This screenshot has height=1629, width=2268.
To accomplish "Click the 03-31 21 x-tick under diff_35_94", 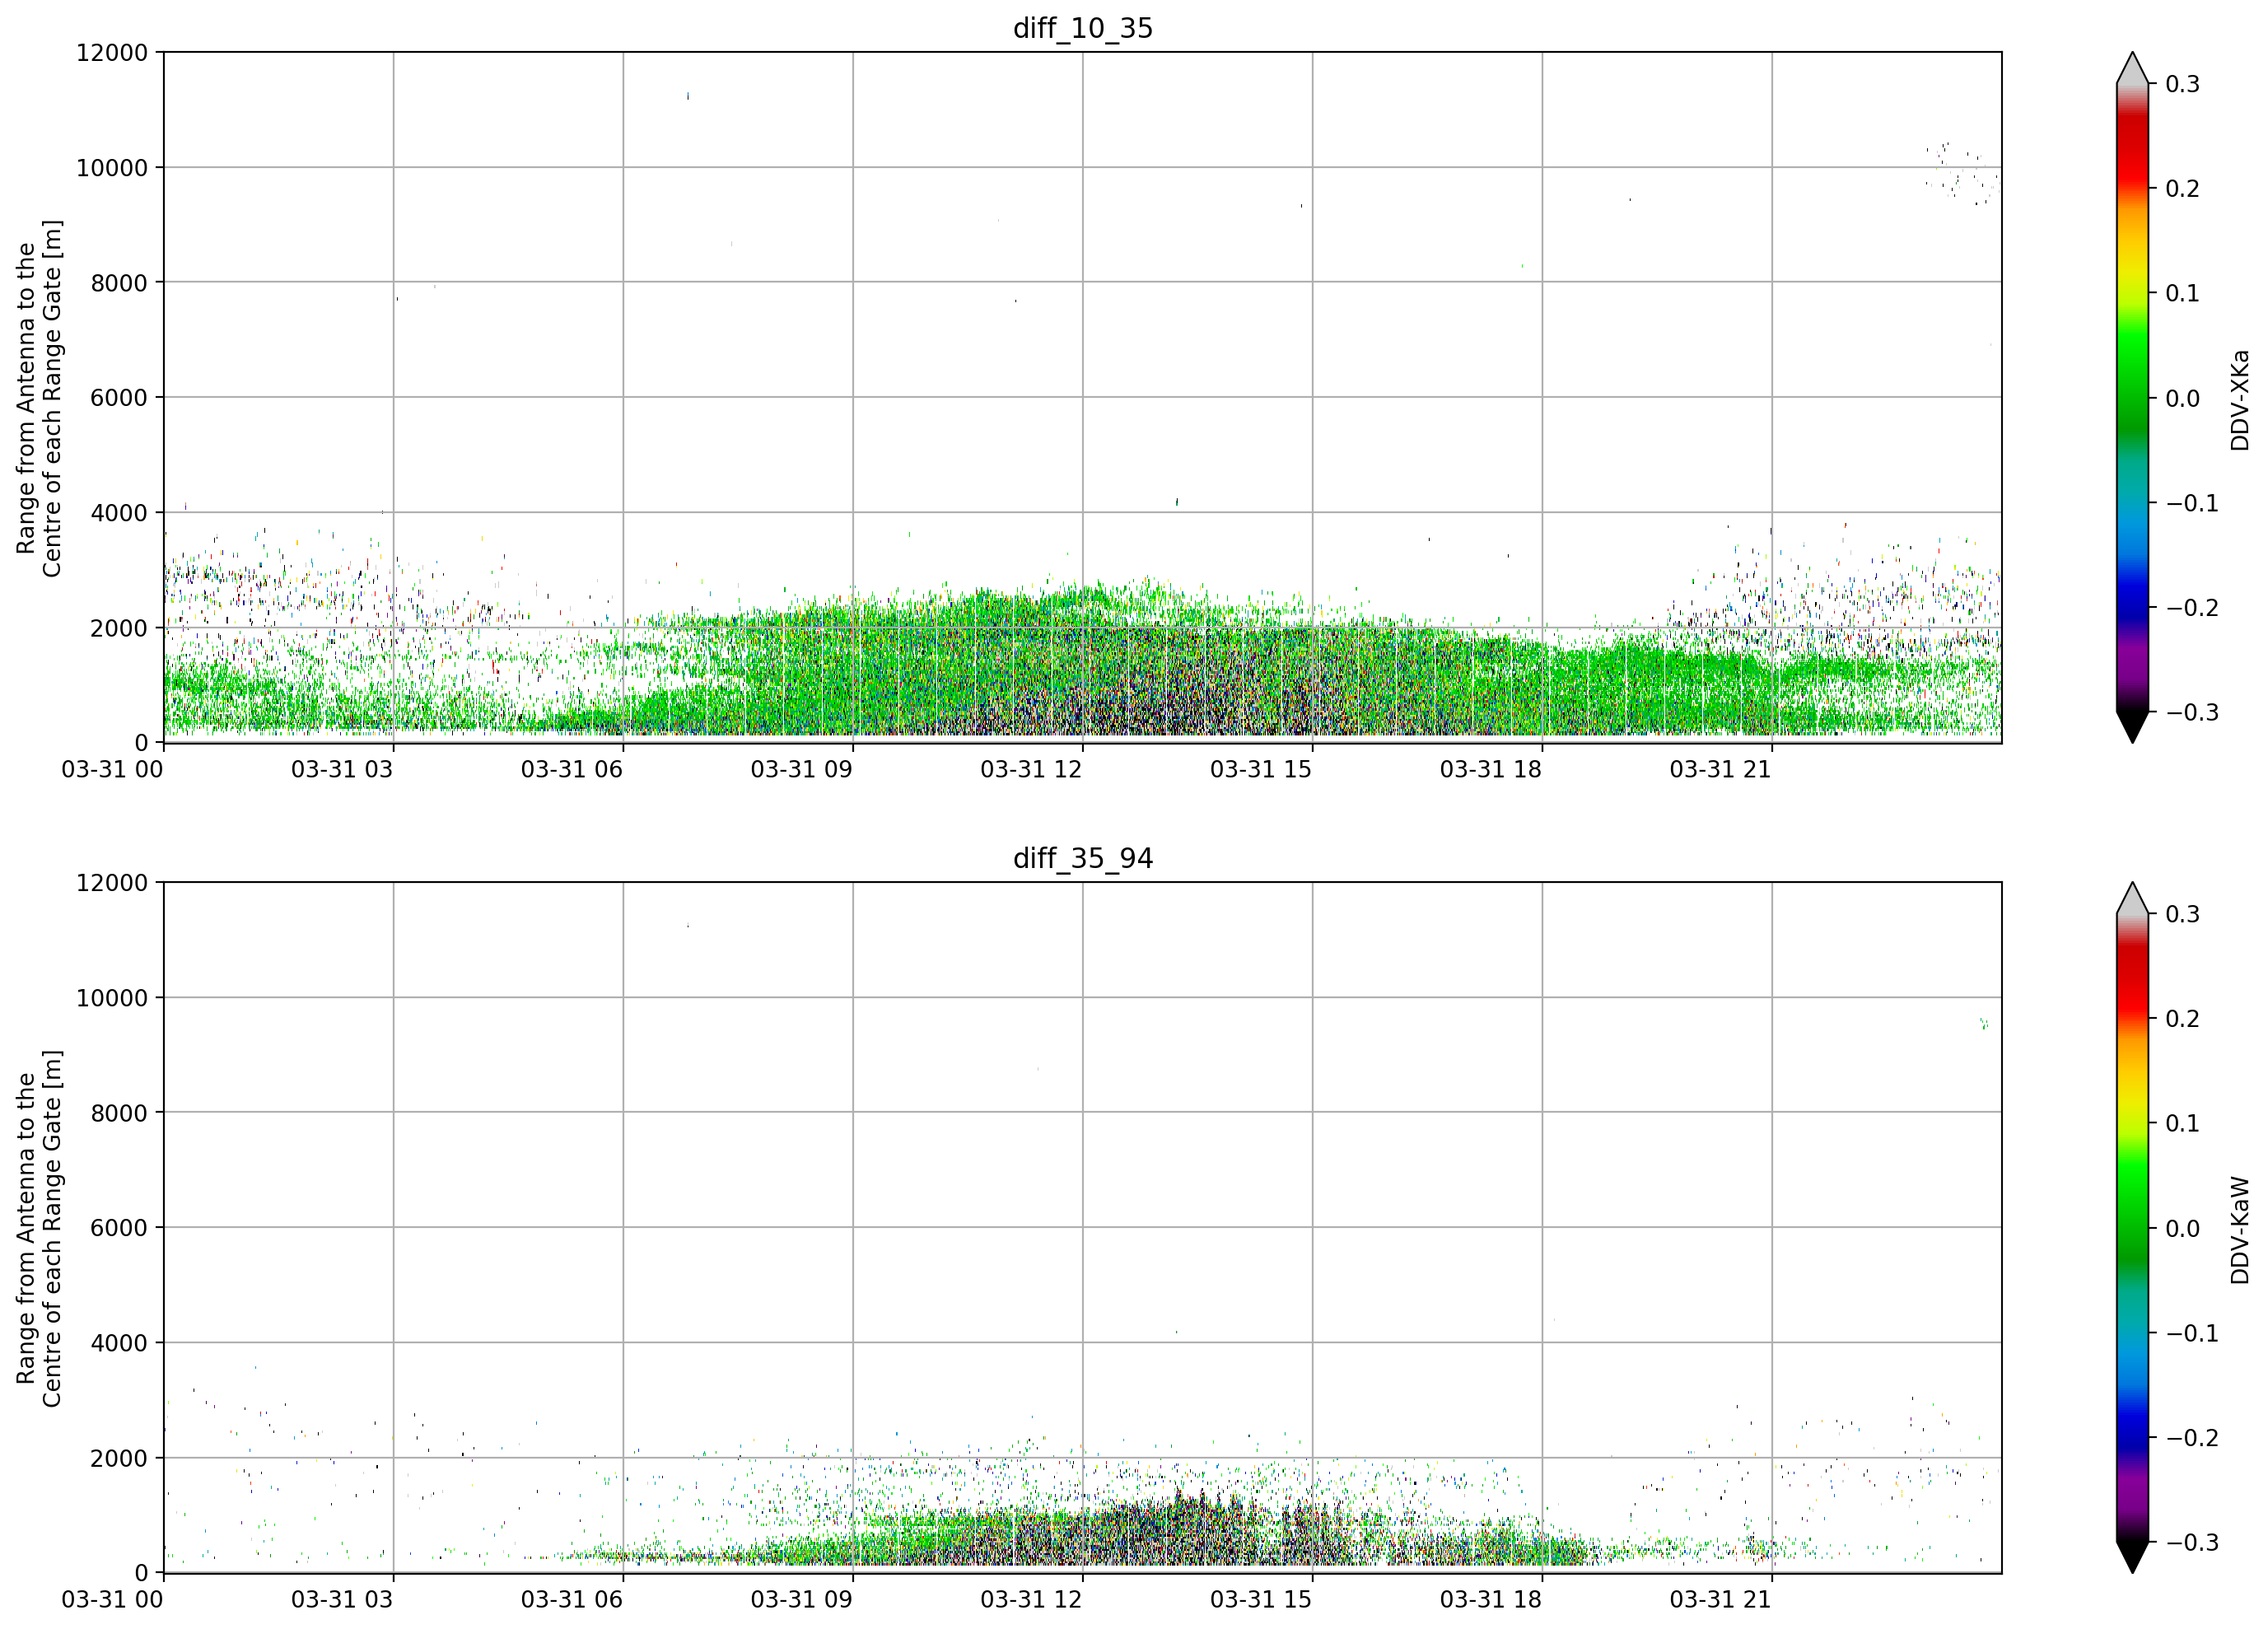I will click(x=1721, y=1599).
